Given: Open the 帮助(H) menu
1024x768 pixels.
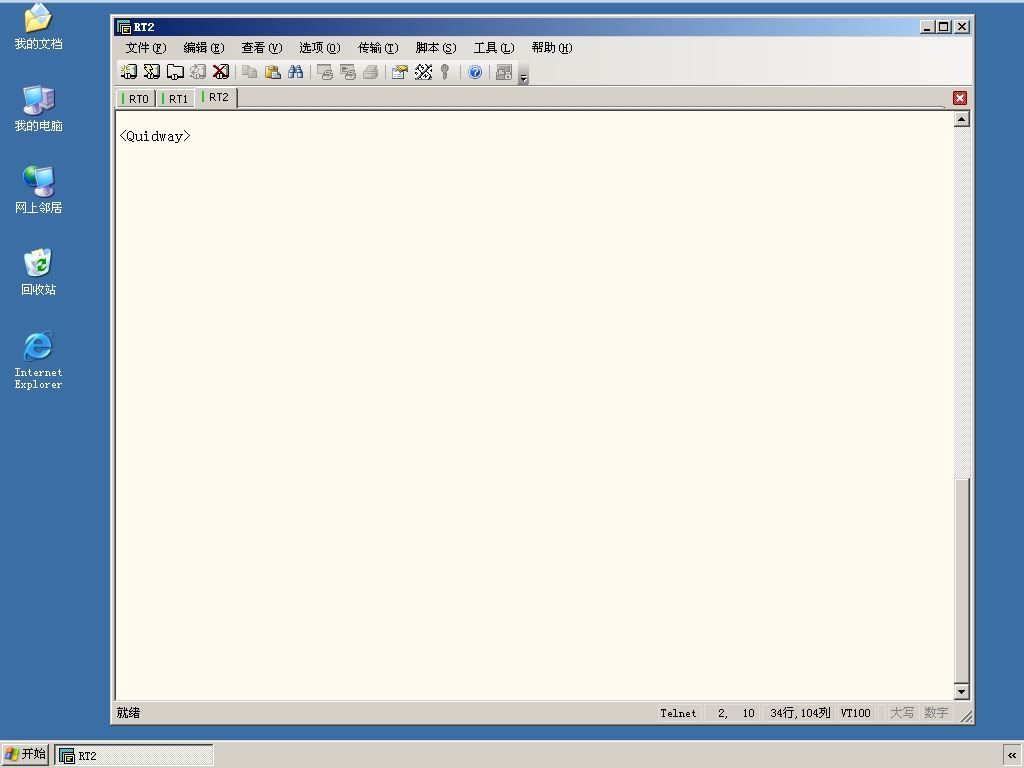Looking at the screenshot, I should [552, 48].
